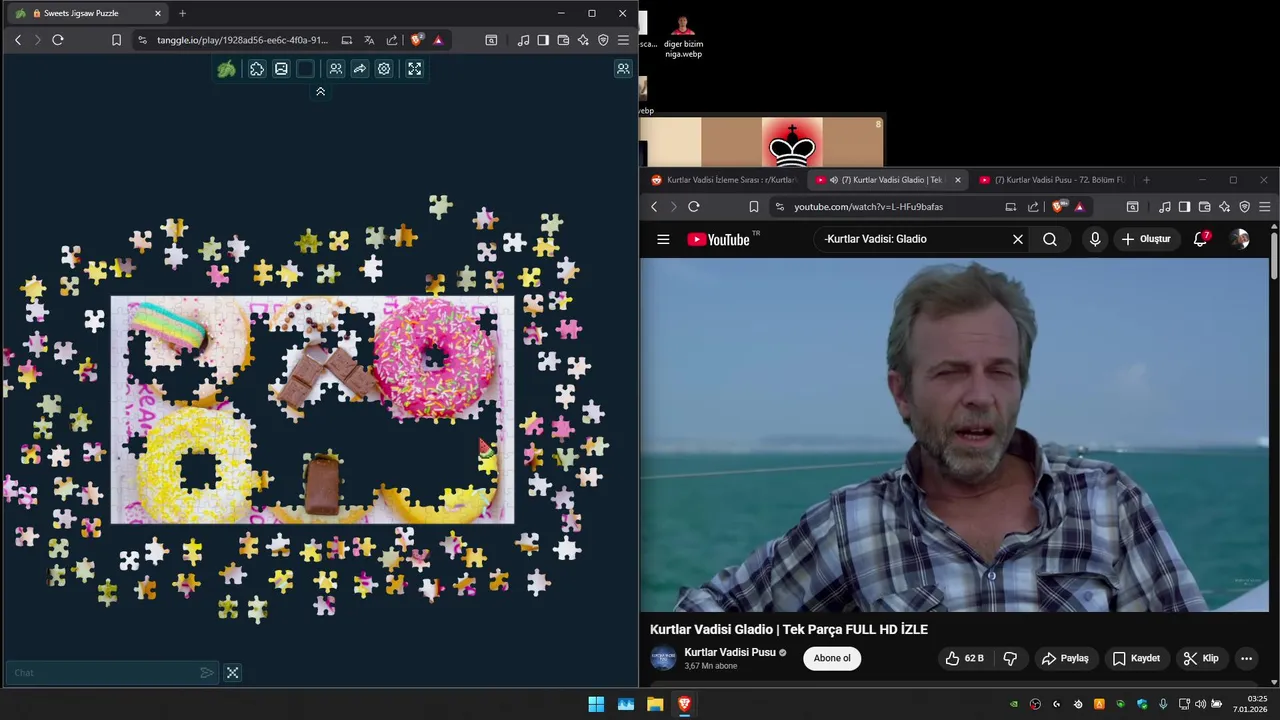Open the background color swatch in Tanggle toolbar
The image size is (1280, 720).
(x=305, y=69)
